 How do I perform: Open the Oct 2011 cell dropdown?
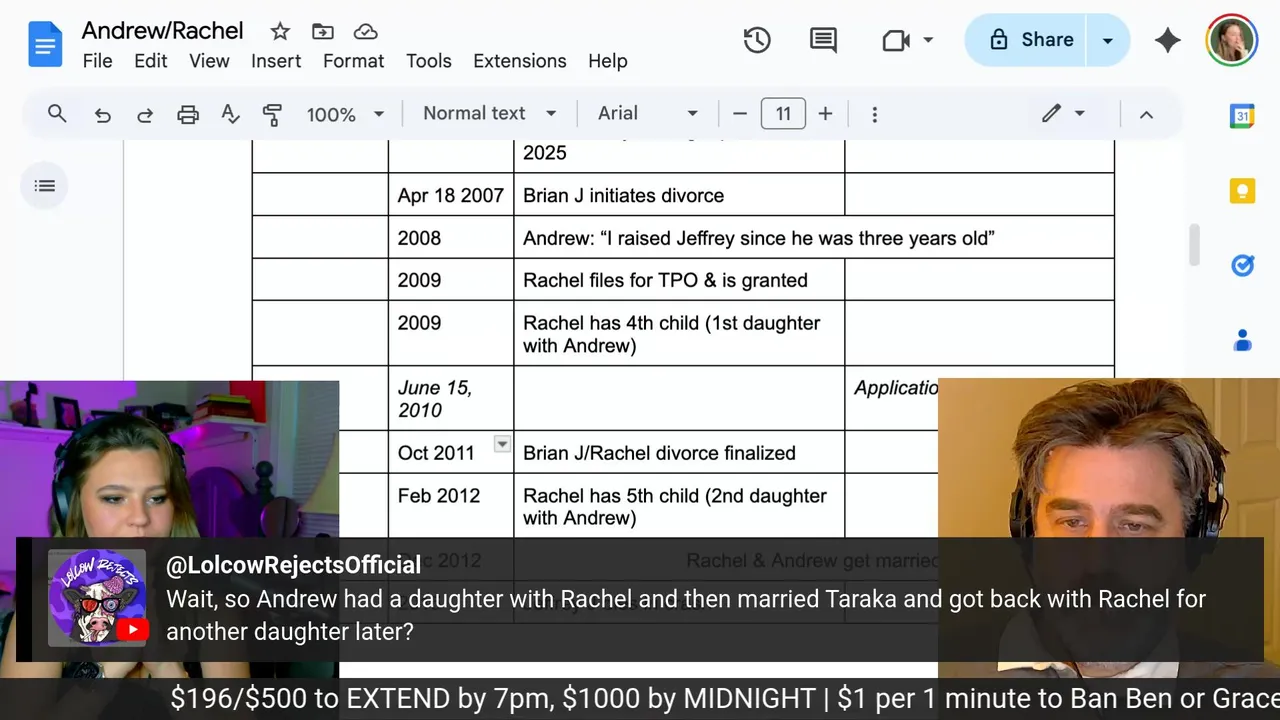click(x=502, y=444)
